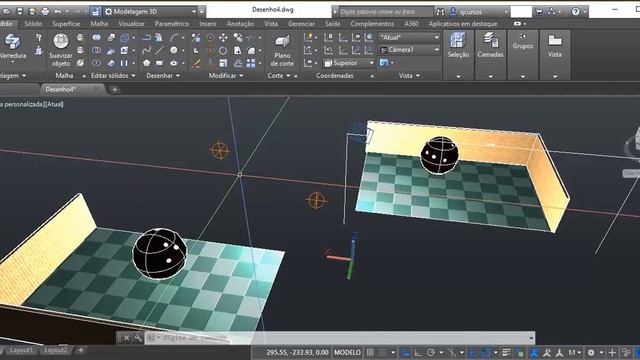Viewport: 640px width, 360px height.
Task: Select the Spline draw tool
Action: (x=147, y=51)
